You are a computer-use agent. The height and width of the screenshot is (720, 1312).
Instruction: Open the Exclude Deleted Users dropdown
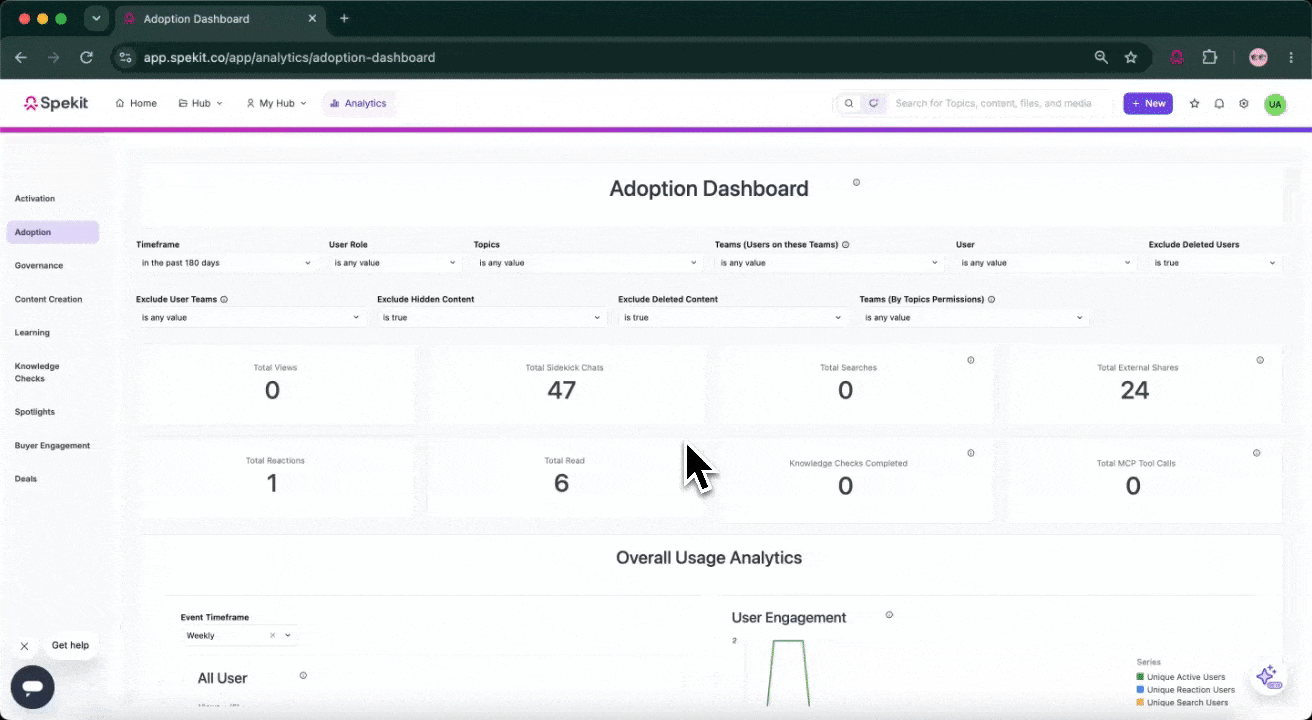point(1214,263)
